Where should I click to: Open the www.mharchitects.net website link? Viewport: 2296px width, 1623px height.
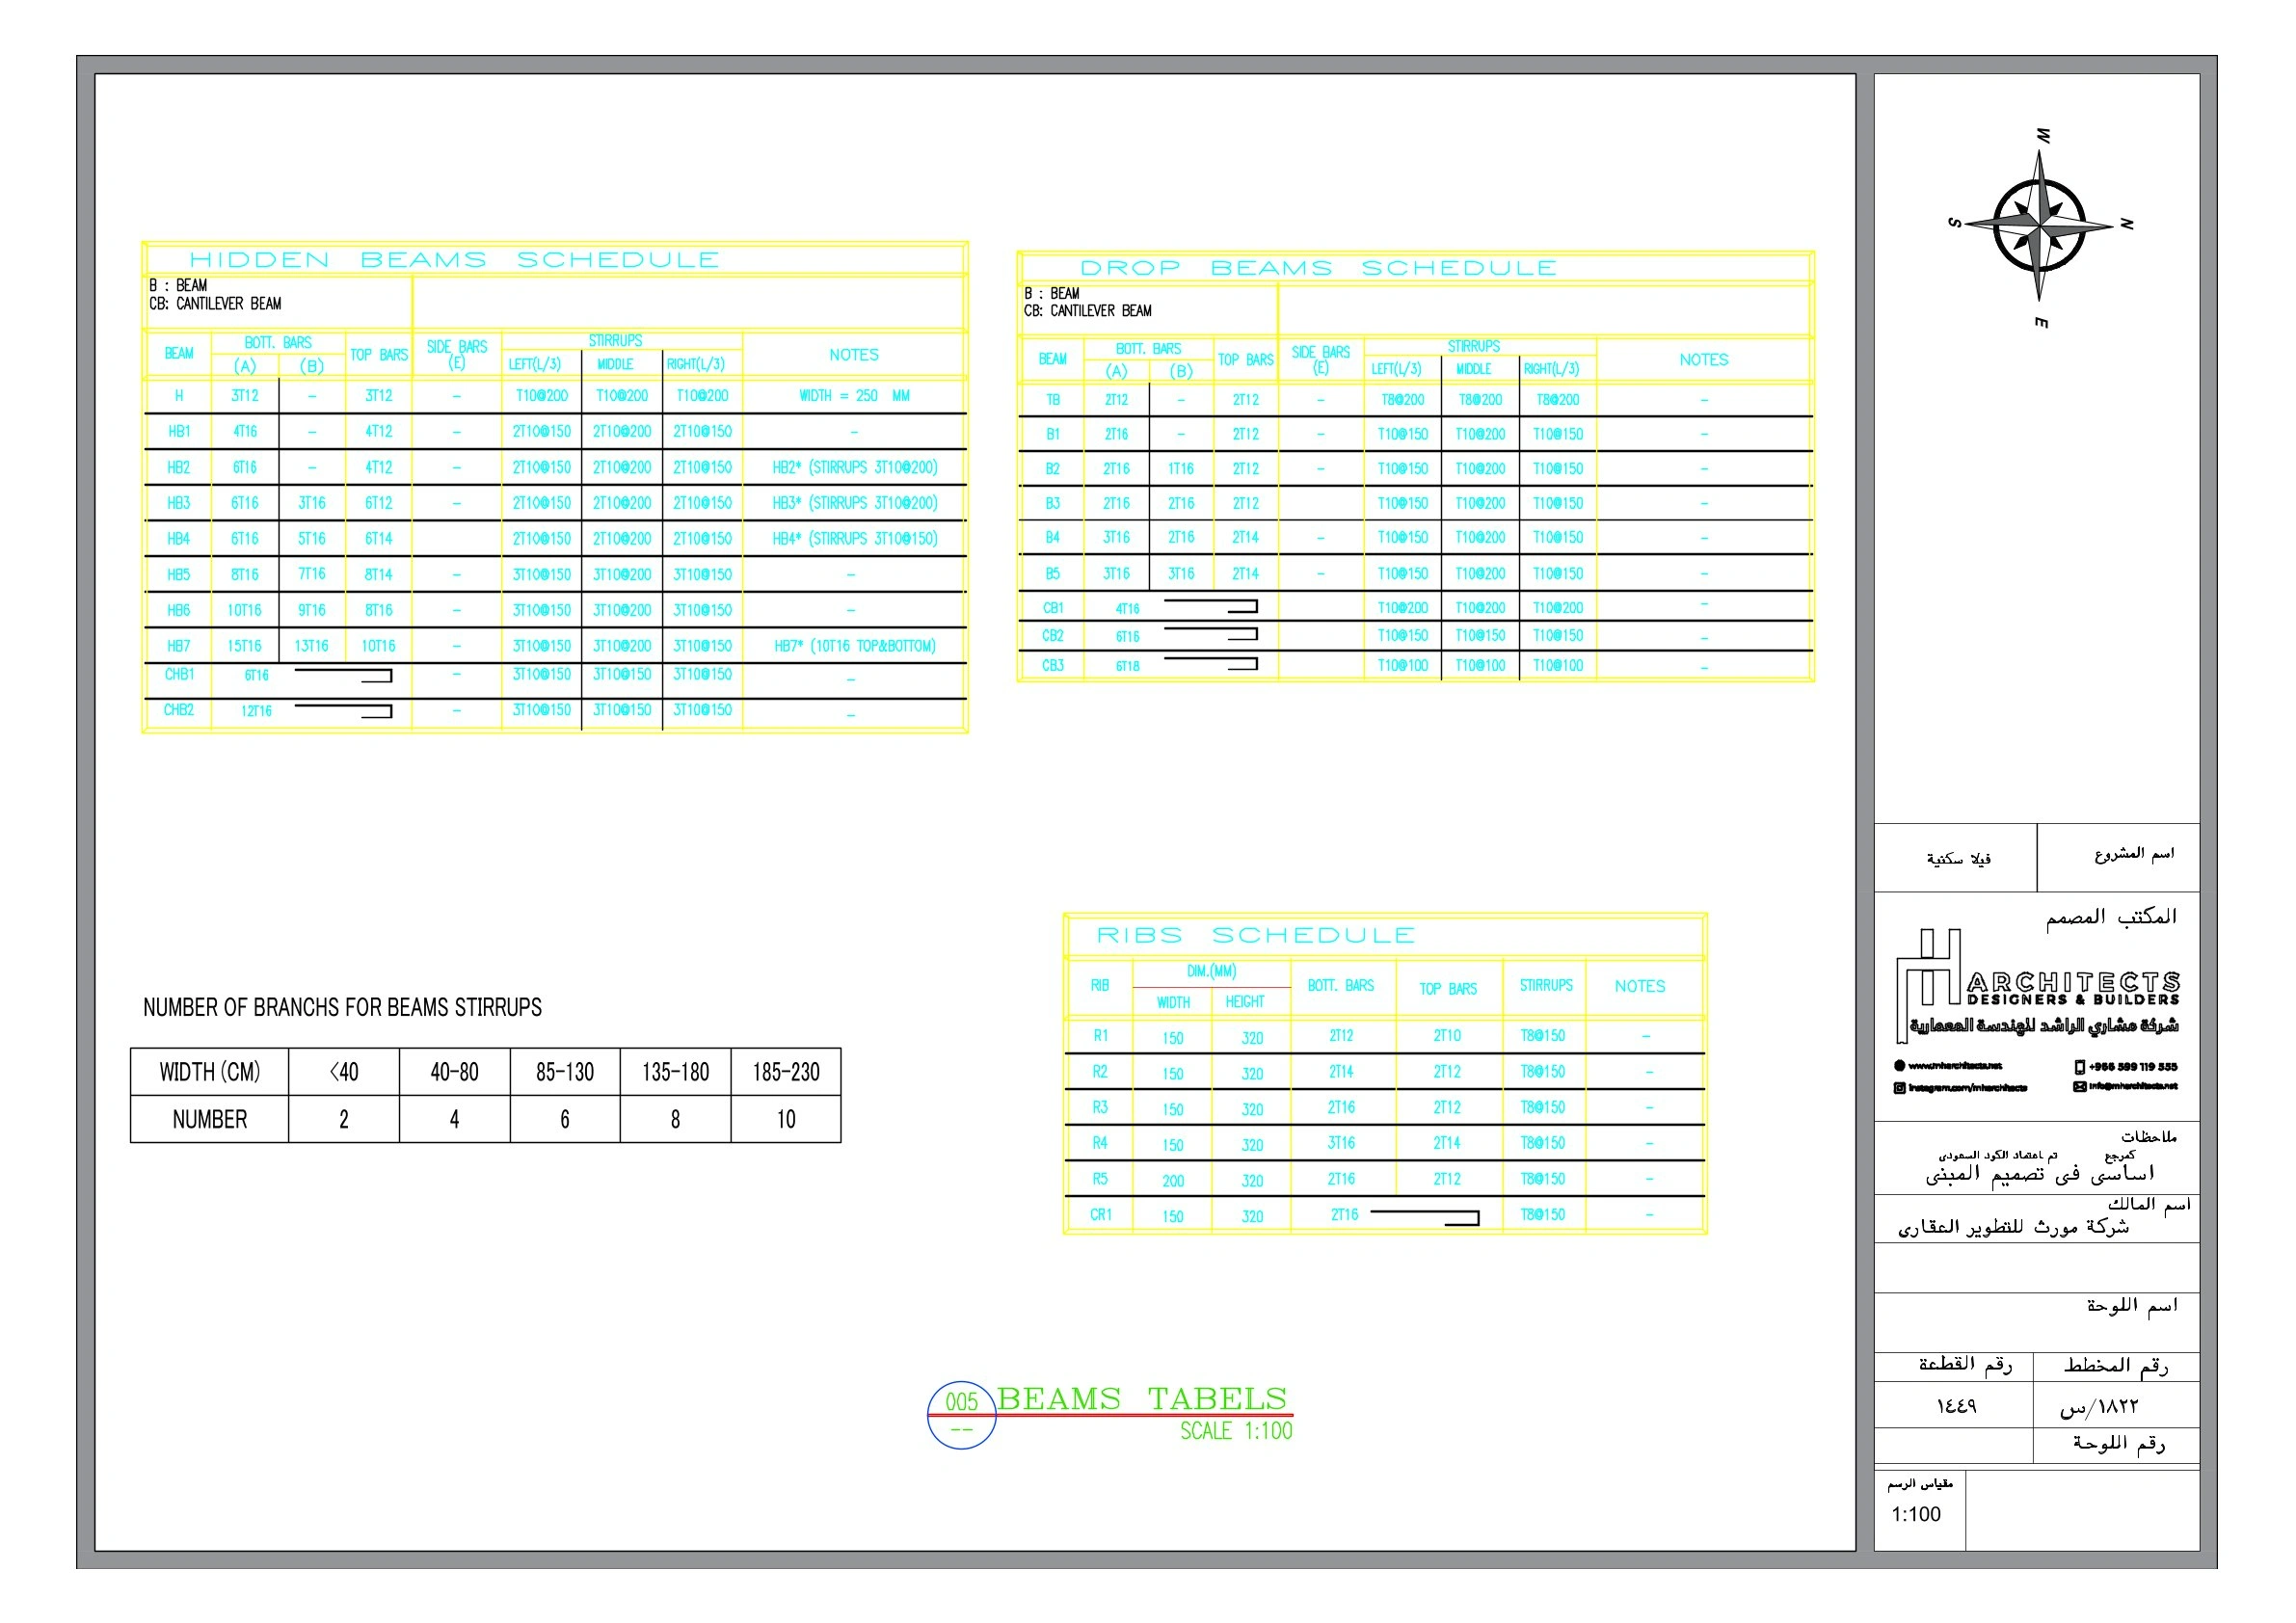1955,1066
